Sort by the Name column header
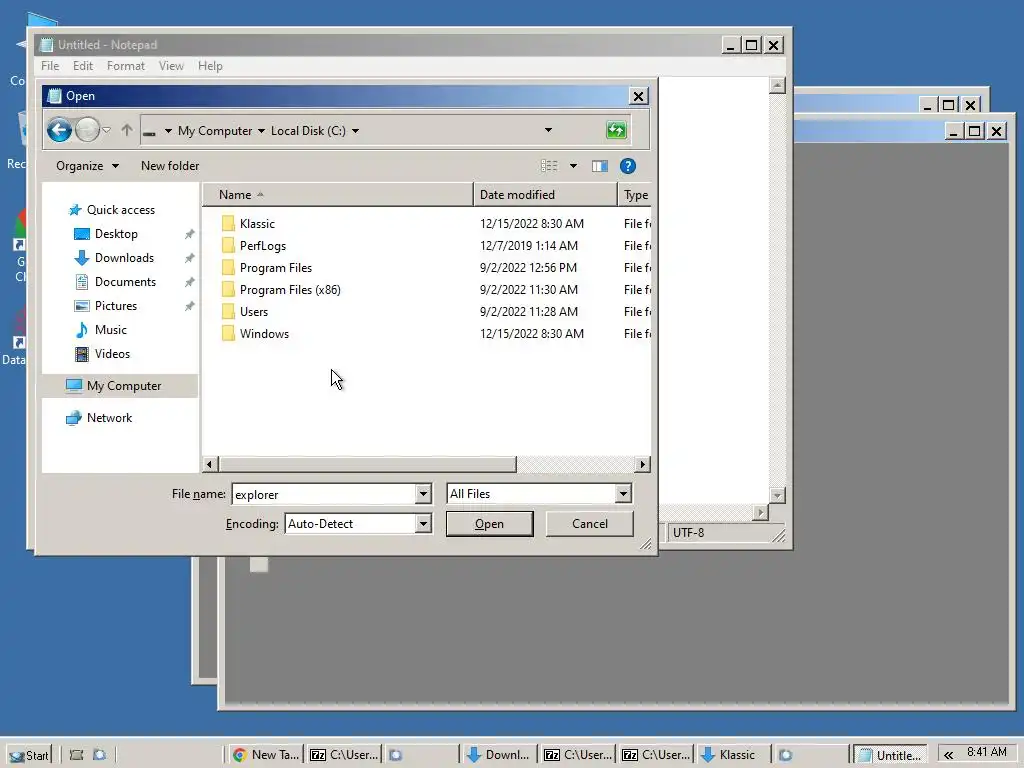The width and height of the screenshot is (1024, 768). [x=338, y=195]
